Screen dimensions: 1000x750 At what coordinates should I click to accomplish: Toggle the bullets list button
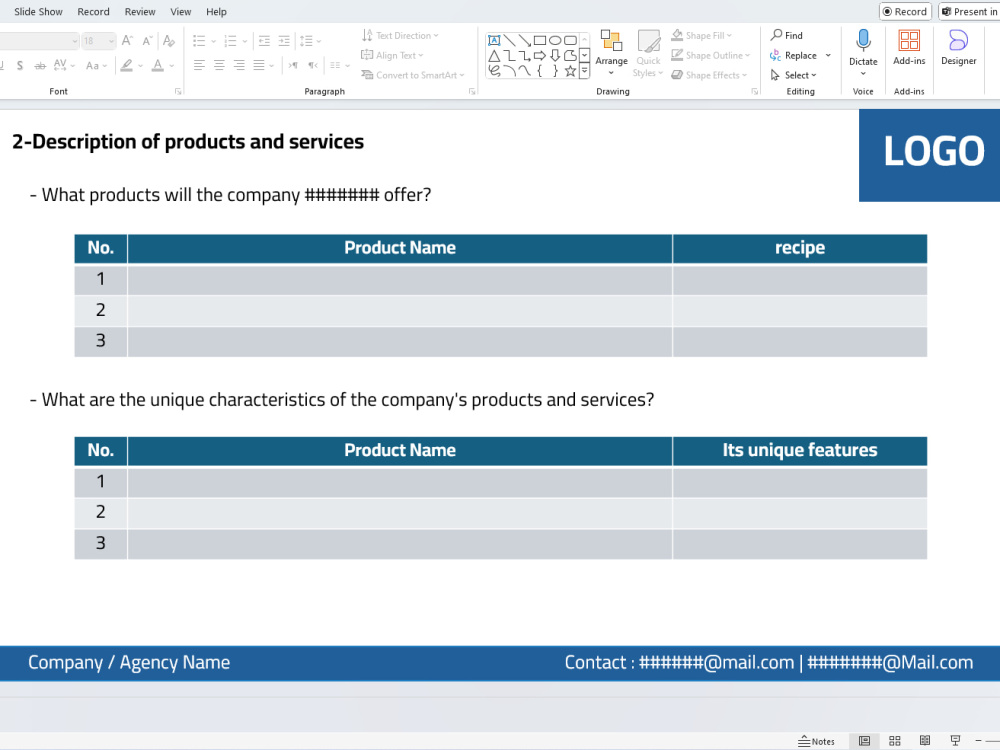[199, 41]
